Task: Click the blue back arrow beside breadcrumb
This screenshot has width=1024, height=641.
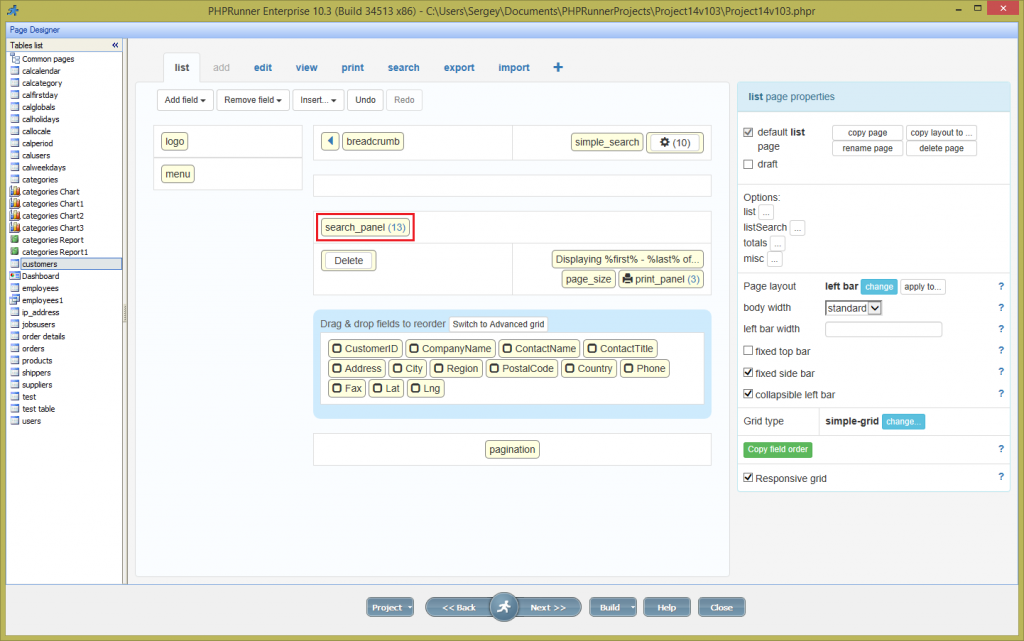Action: (330, 141)
